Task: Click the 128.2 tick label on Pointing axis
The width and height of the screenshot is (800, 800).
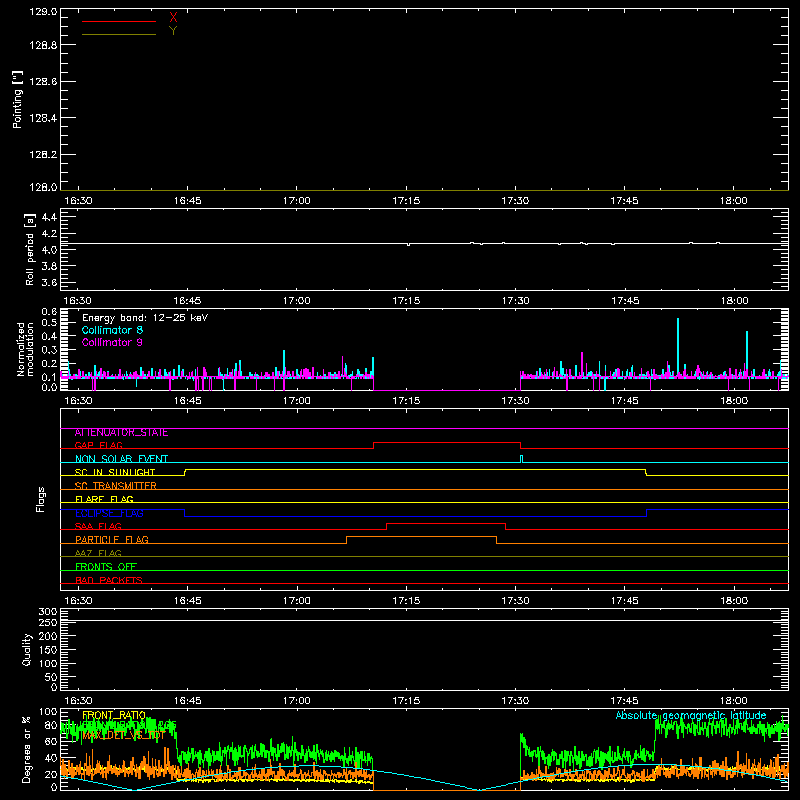Action: coord(43,155)
